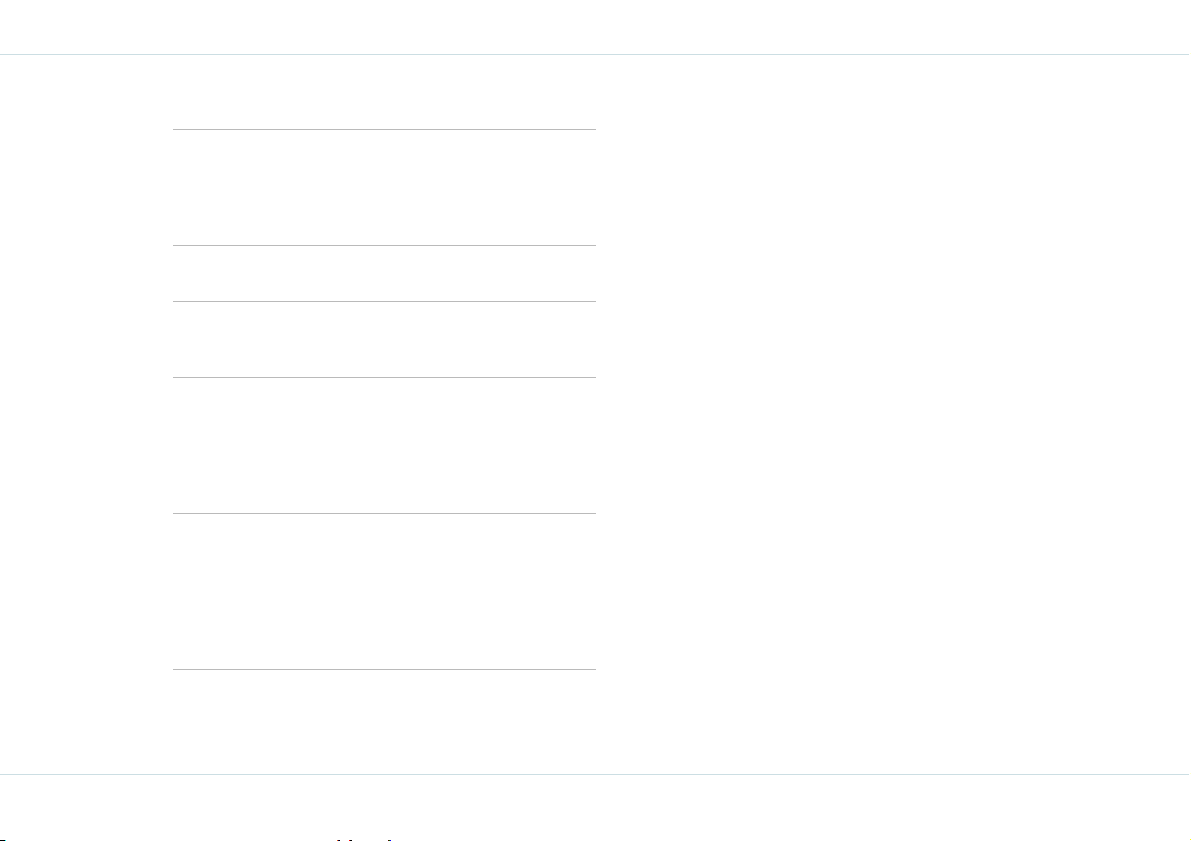Screen dimensions: 1191x841
Task: Click blank section between fourth and fifth dividers
Action: point(384,445)
